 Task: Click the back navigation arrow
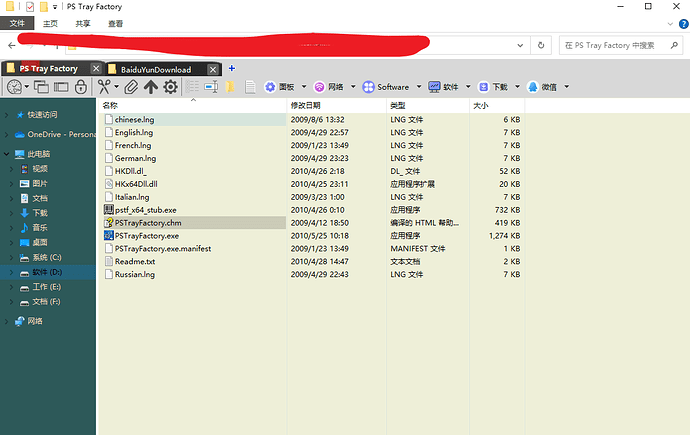pyautogui.click(x=12, y=45)
